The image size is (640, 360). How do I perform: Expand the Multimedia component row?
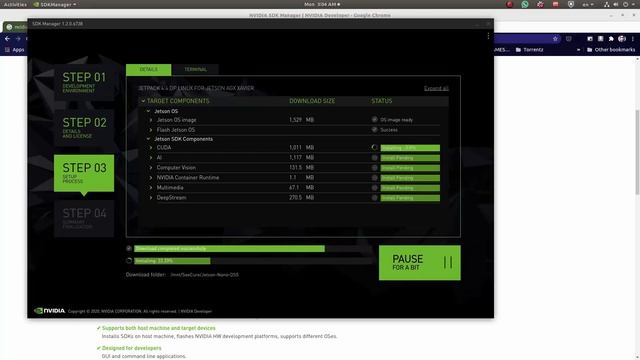(151, 188)
